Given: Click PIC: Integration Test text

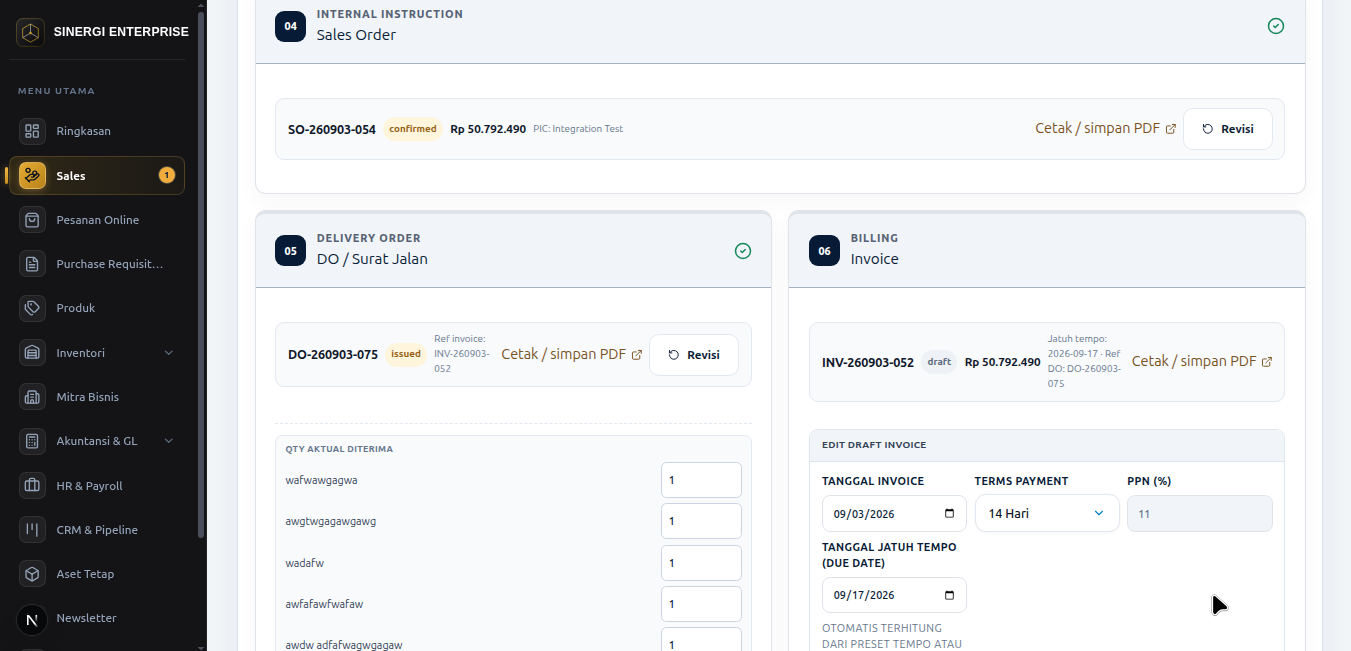Looking at the screenshot, I should [x=578, y=129].
